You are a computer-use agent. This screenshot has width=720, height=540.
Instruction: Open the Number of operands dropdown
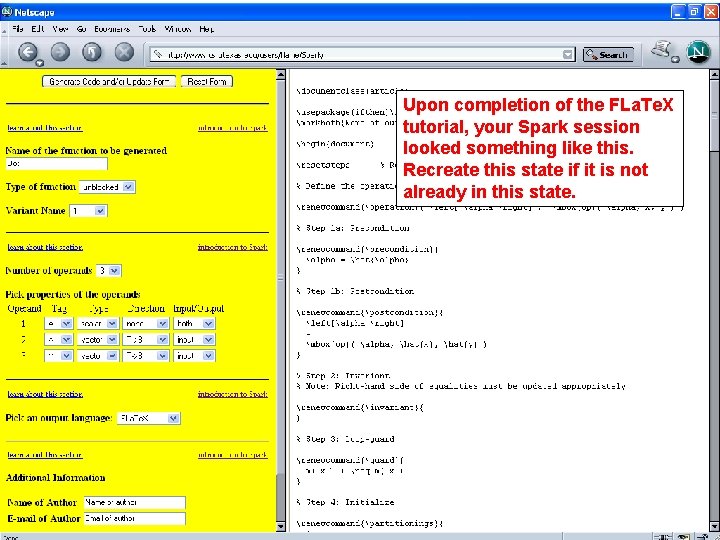coord(108,270)
